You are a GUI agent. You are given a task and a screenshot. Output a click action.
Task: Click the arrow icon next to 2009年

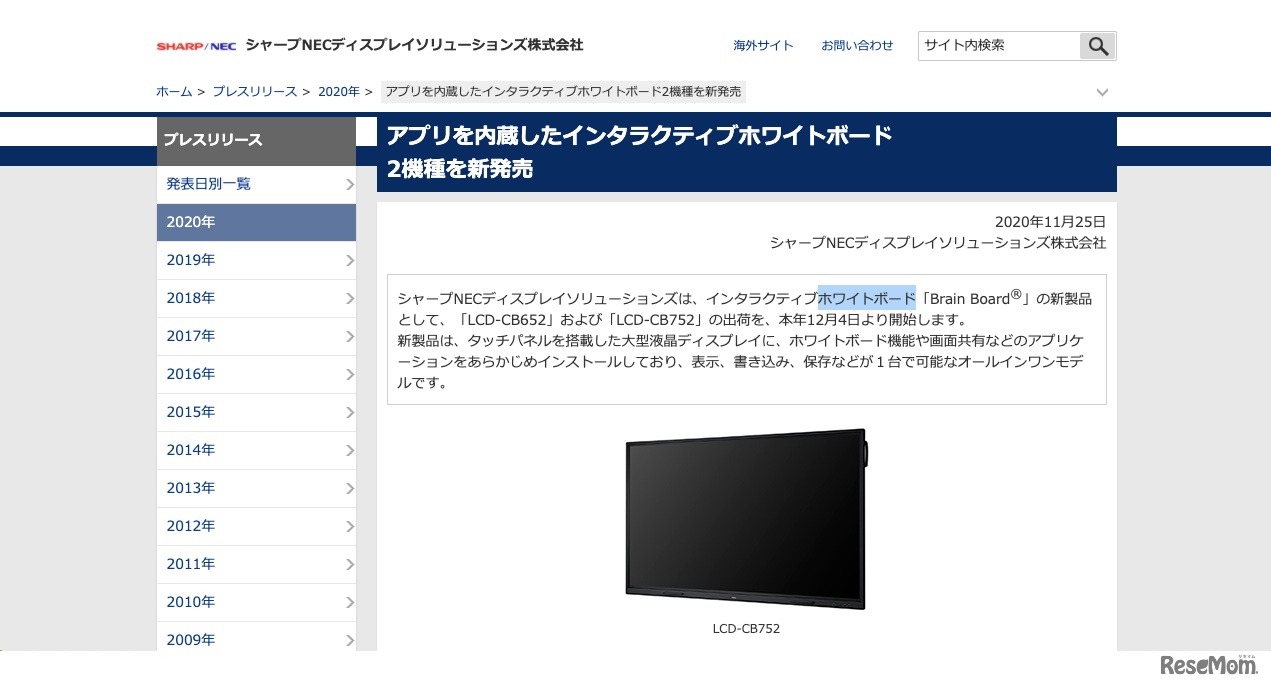coord(349,640)
